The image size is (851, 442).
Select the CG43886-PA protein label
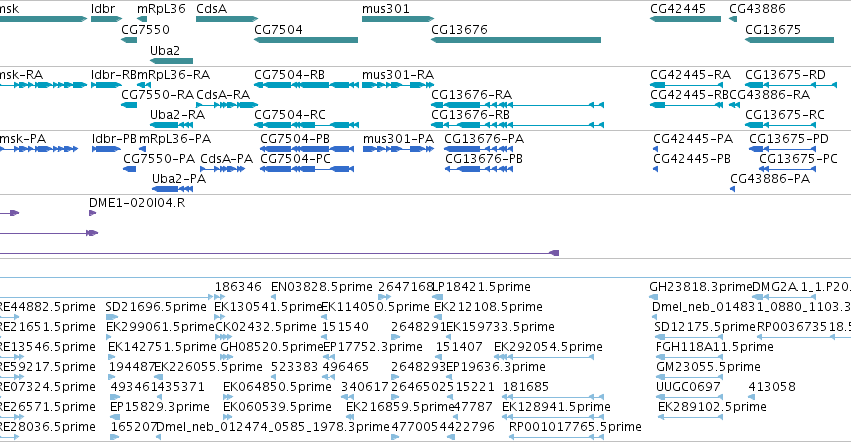770,179
